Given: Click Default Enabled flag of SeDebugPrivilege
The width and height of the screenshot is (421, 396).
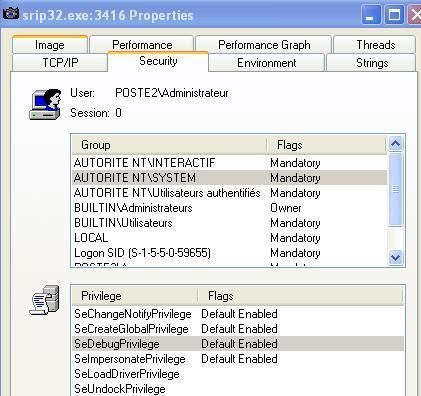Looking at the screenshot, I should (239, 344).
